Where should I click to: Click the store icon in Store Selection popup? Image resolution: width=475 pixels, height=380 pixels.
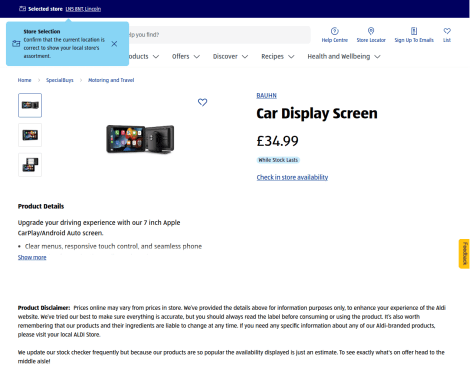pyautogui.click(x=16, y=44)
